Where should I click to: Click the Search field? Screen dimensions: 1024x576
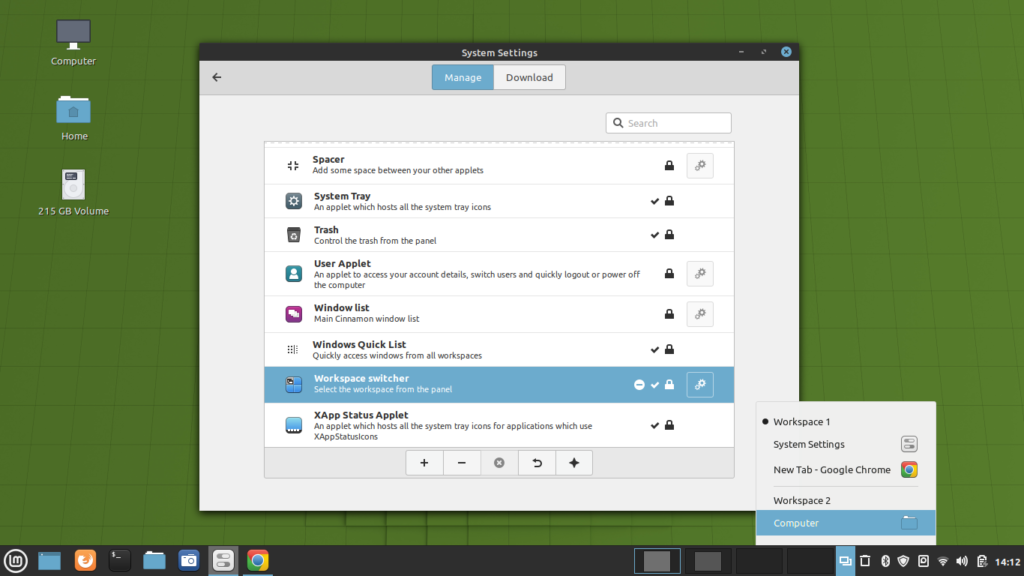pos(668,122)
